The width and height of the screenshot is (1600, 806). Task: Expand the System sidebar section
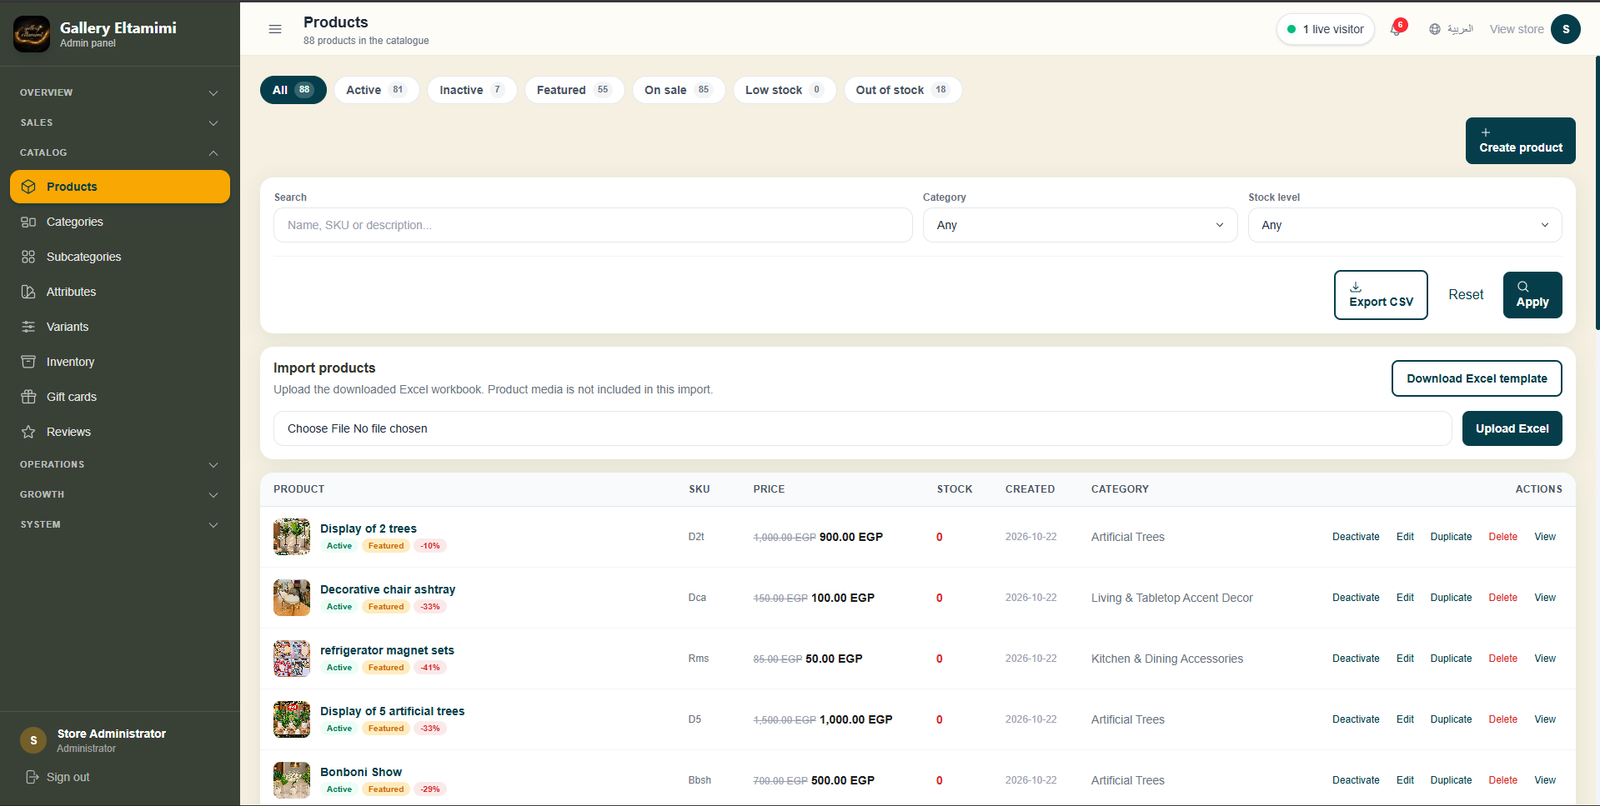click(120, 525)
